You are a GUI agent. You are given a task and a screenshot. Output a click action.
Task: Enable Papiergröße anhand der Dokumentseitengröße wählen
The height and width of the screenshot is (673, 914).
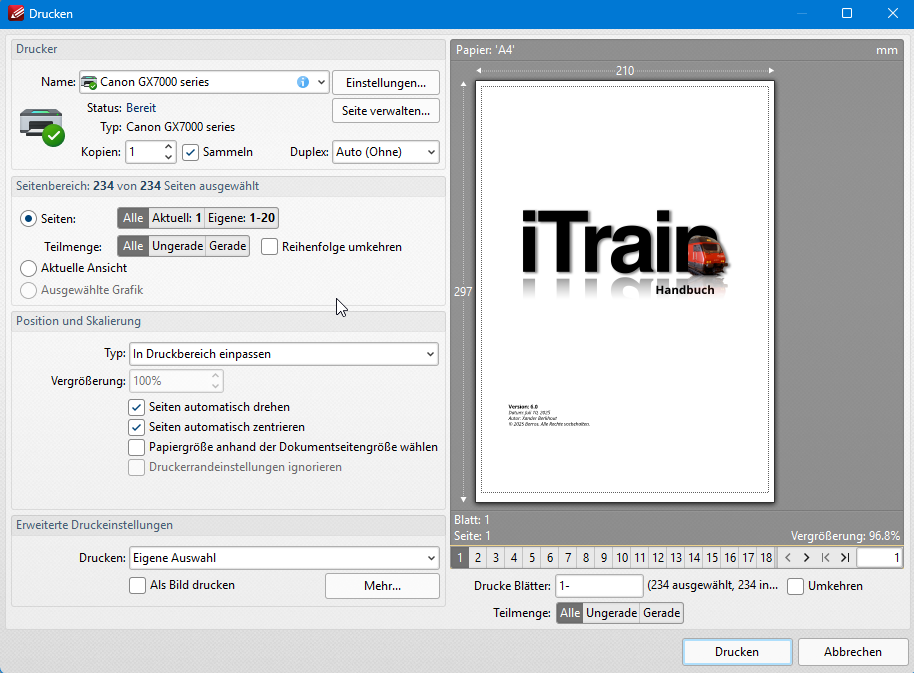pos(136,448)
